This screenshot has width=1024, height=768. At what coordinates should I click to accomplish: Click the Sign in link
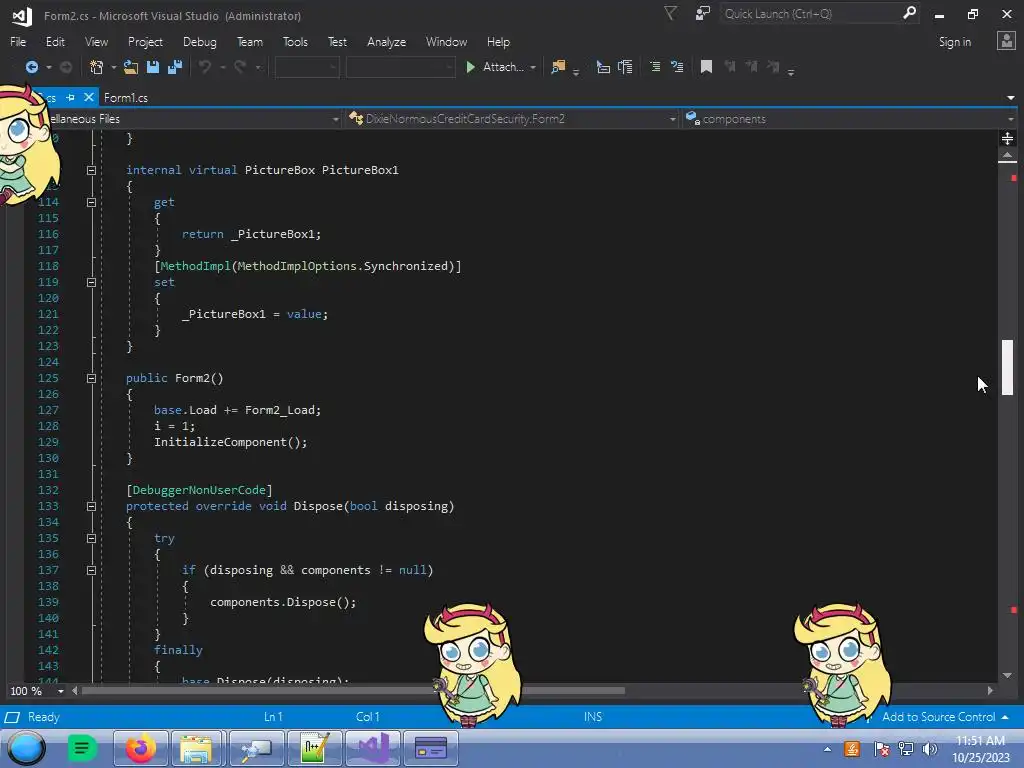pyautogui.click(x=954, y=42)
